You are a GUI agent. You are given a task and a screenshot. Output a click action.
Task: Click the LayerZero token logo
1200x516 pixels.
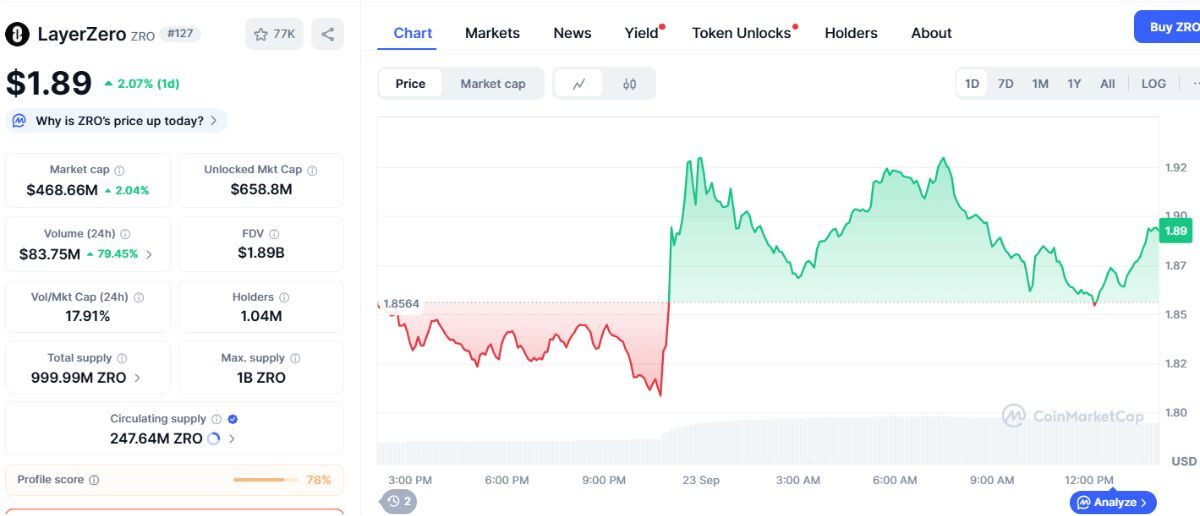click(17, 34)
